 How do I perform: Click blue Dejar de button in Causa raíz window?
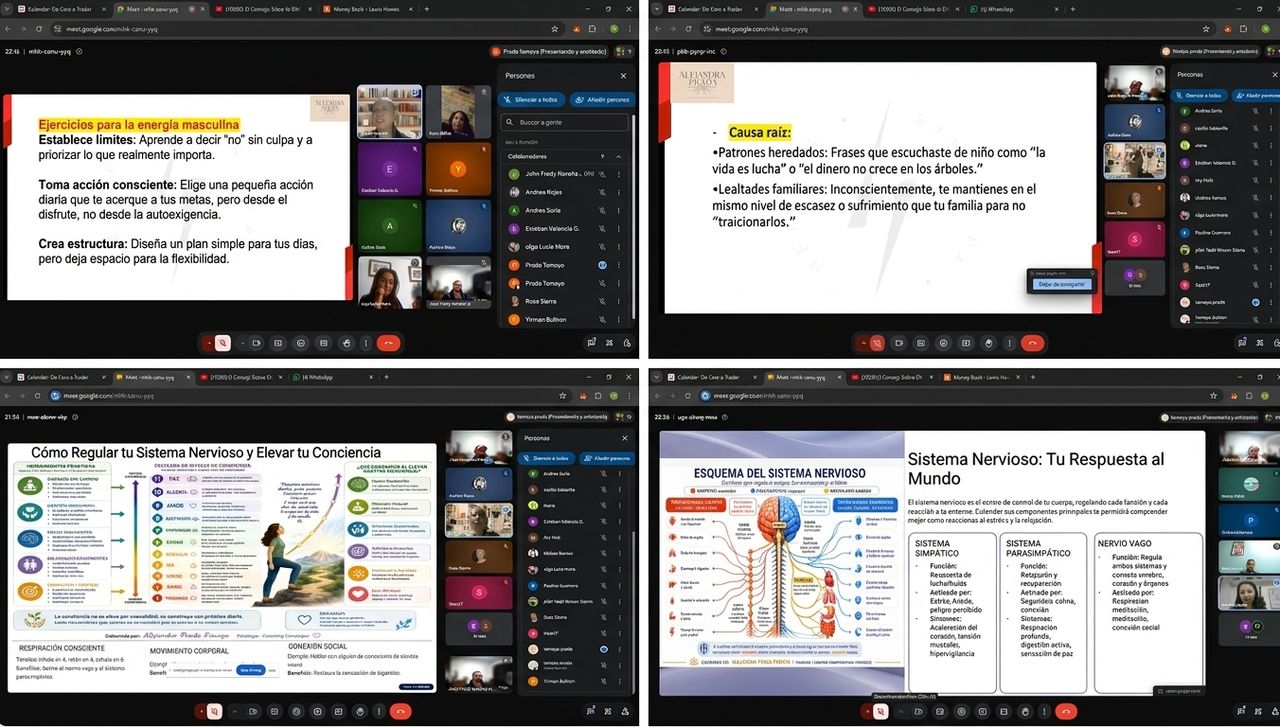[x=1061, y=285]
